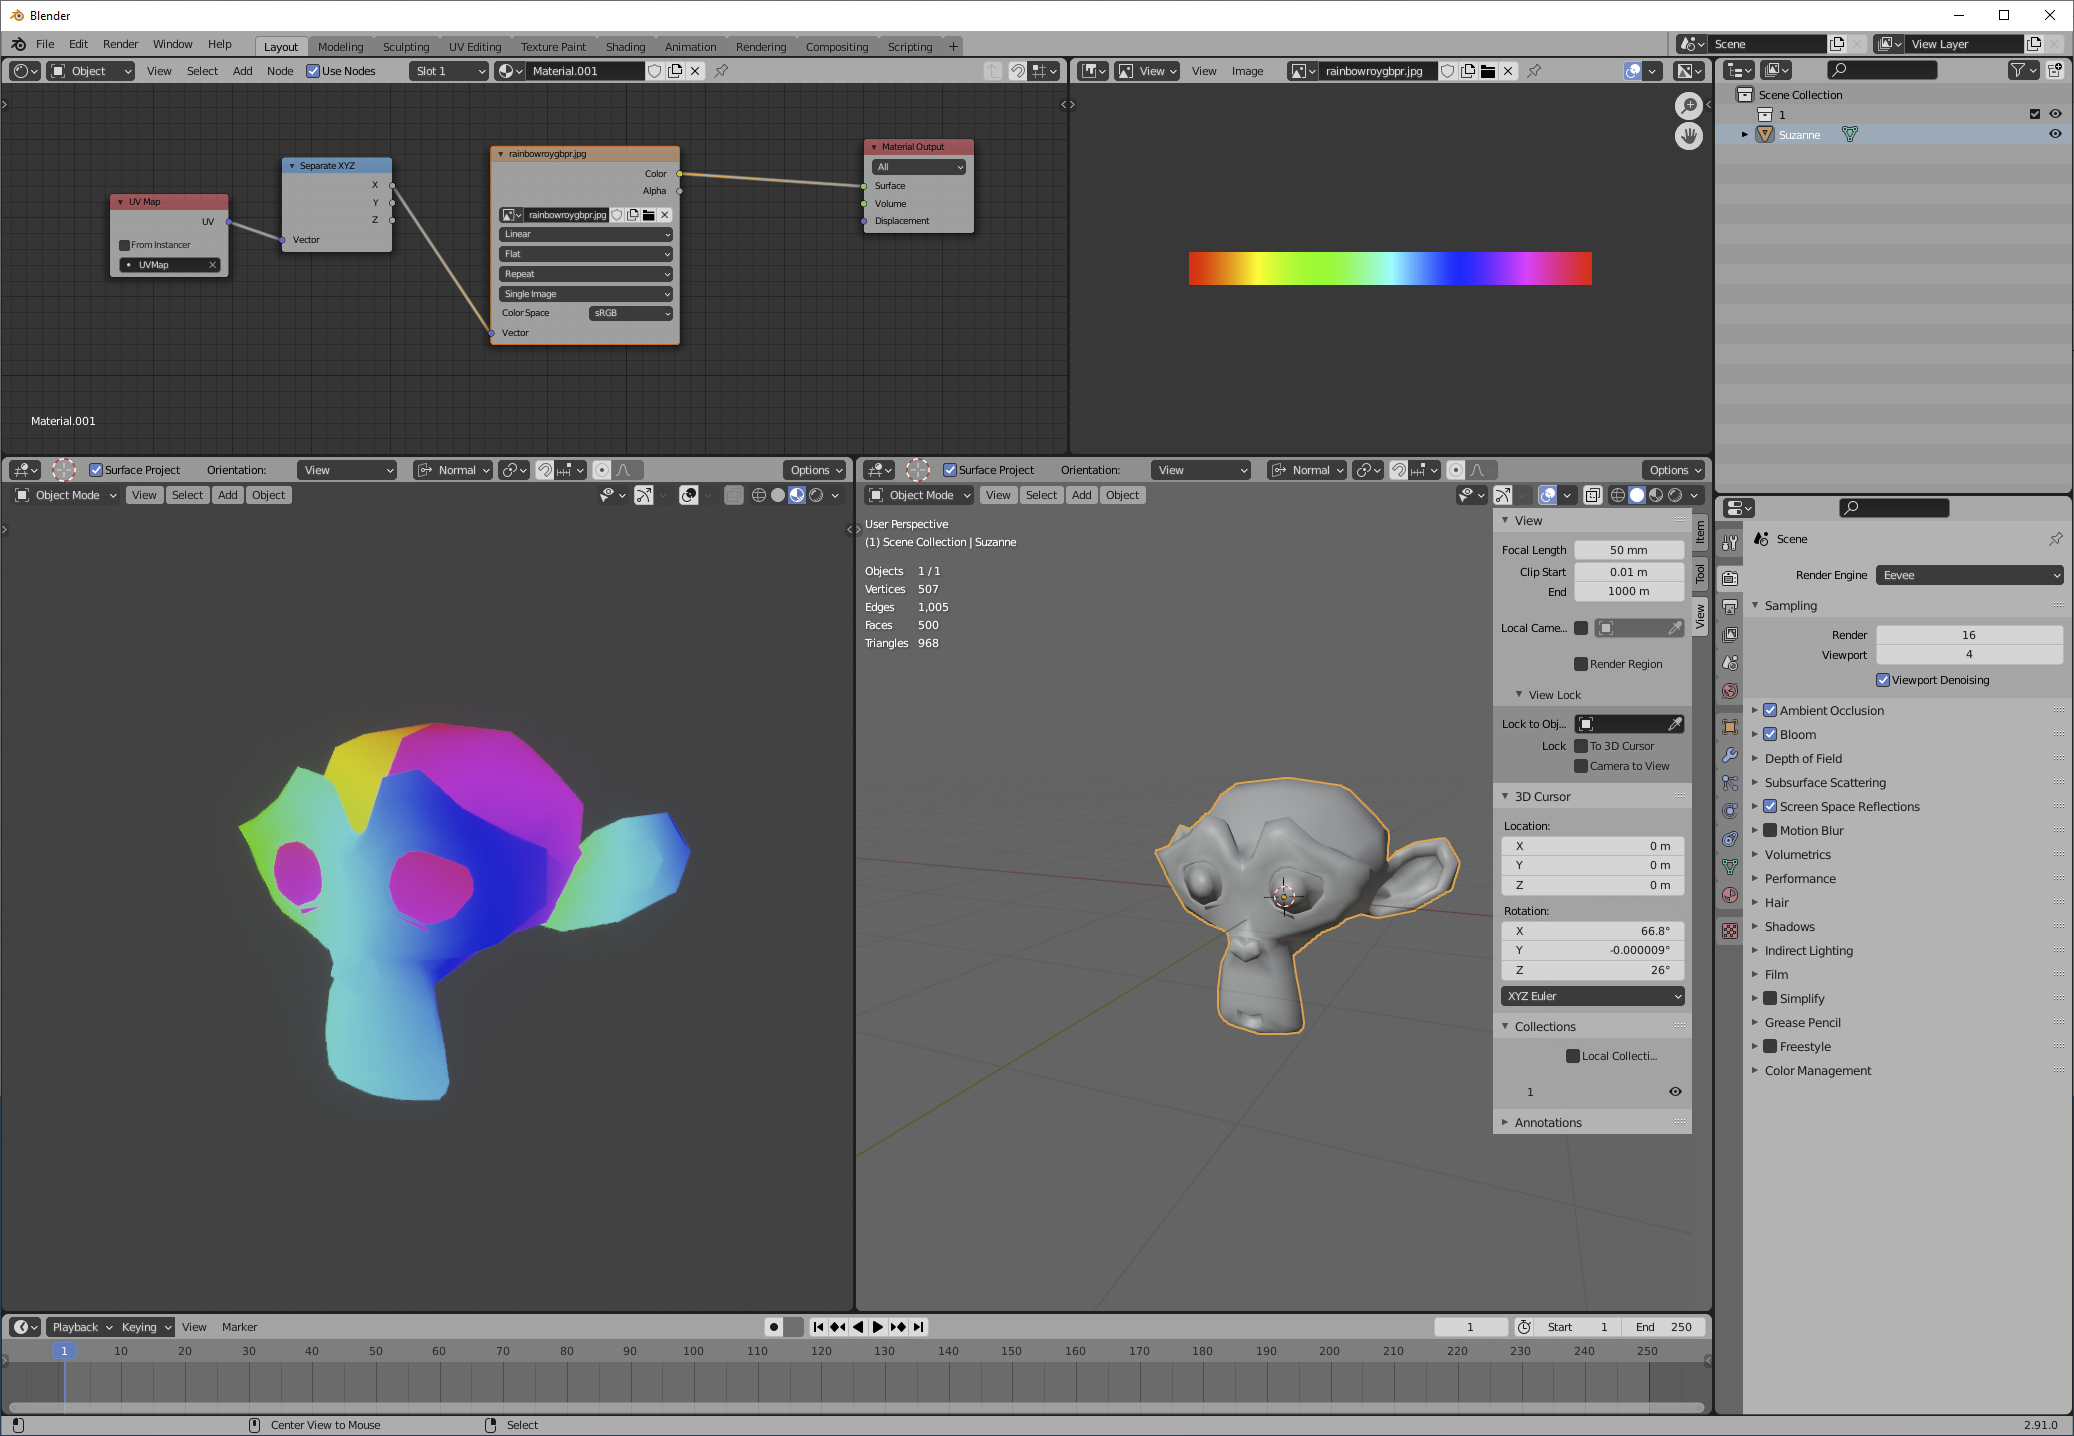Viewport: 2074px width, 1436px height.
Task: Toggle snapping magnet in right viewport header
Action: [x=1399, y=470]
